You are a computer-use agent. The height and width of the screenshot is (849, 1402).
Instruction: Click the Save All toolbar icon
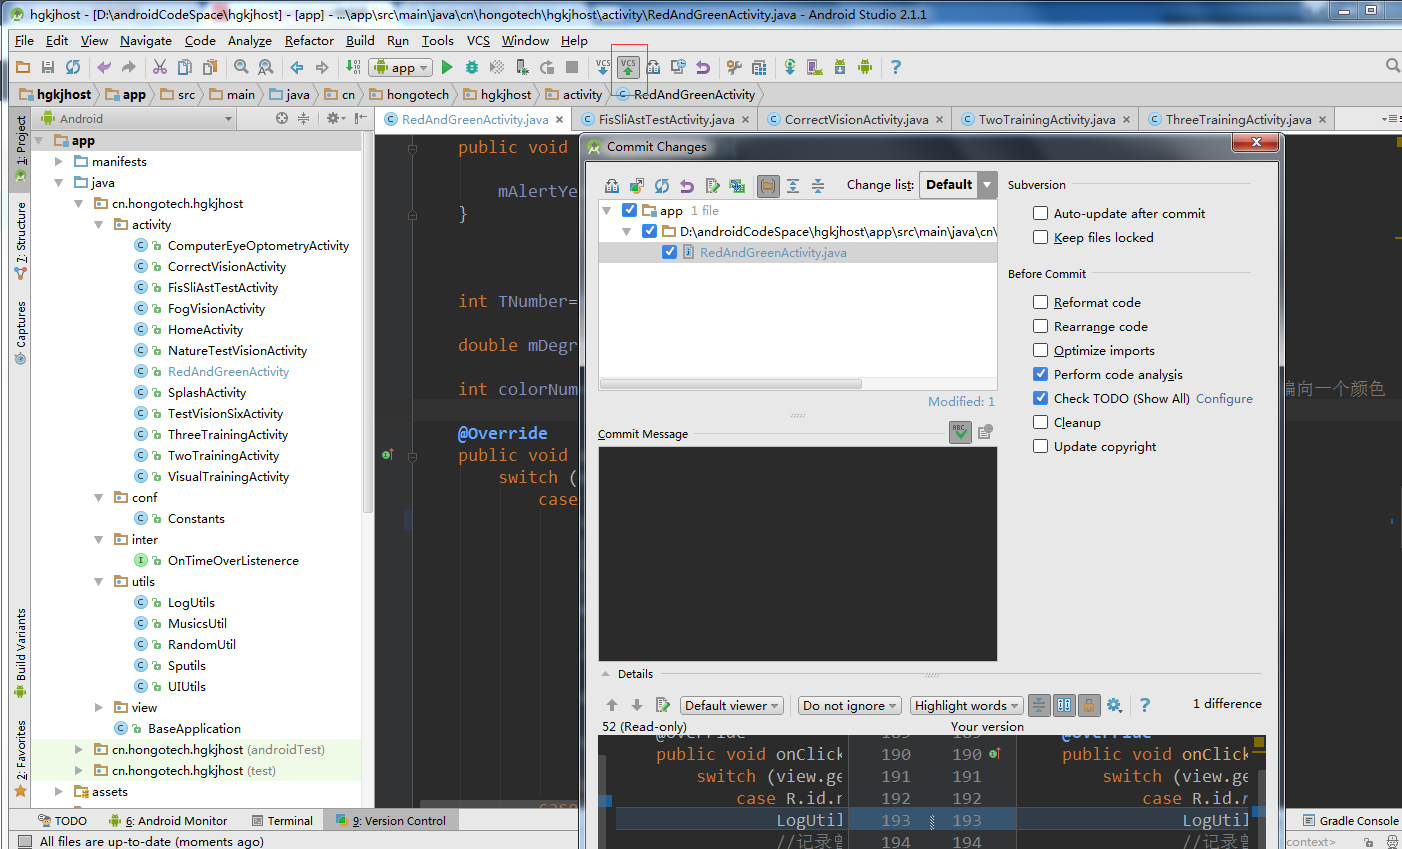47,67
